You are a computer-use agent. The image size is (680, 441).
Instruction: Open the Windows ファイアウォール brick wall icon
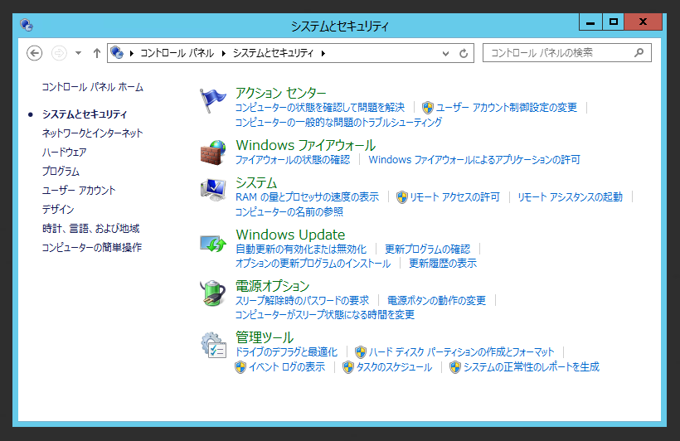coord(213,152)
